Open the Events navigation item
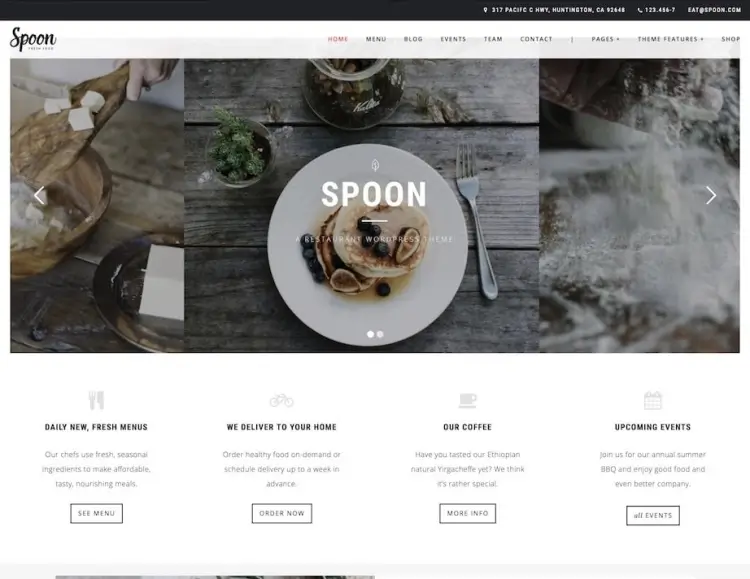 pyautogui.click(x=453, y=39)
